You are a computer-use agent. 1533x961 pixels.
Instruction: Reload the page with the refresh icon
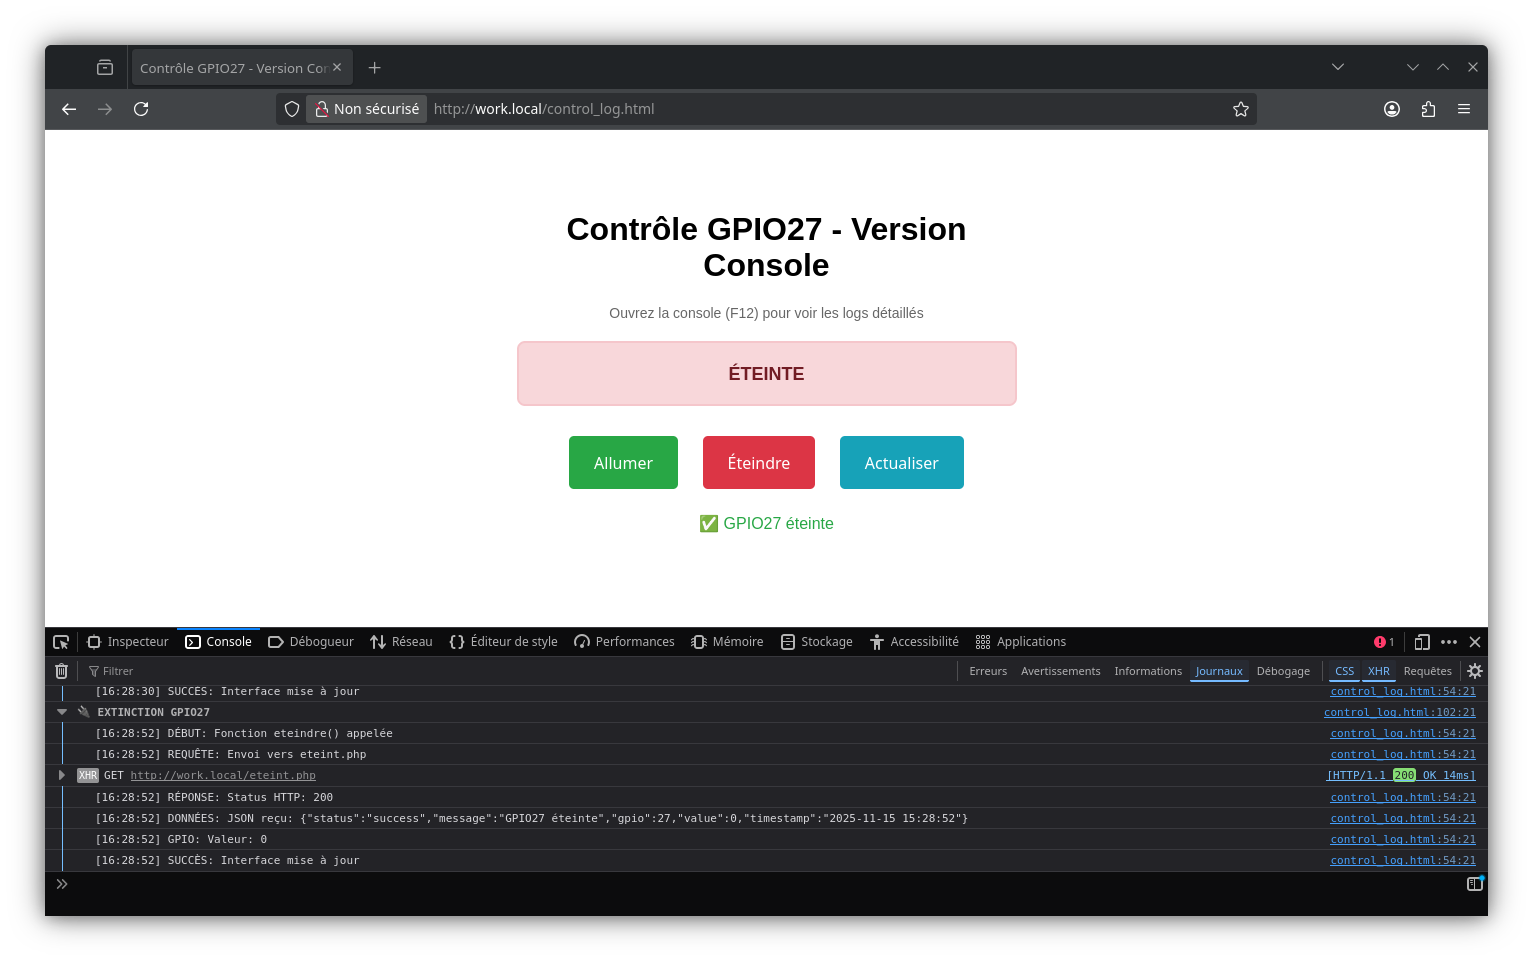pos(141,109)
